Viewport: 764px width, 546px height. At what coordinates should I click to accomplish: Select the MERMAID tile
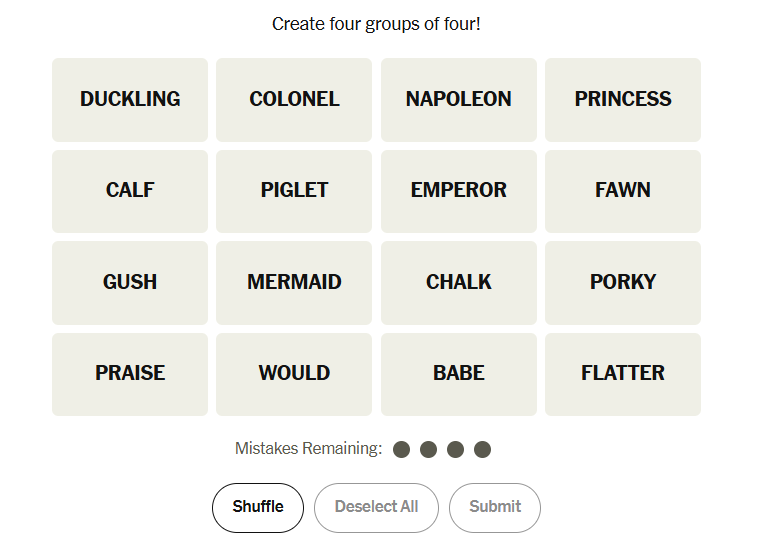(x=294, y=282)
